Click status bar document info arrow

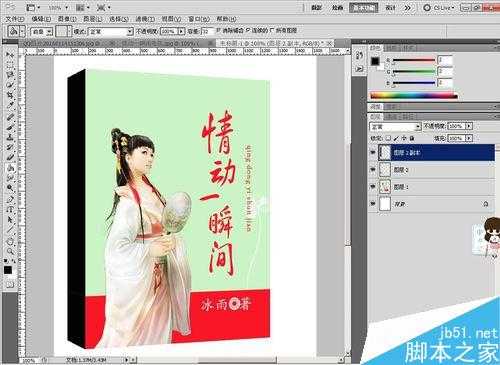coord(127,360)
